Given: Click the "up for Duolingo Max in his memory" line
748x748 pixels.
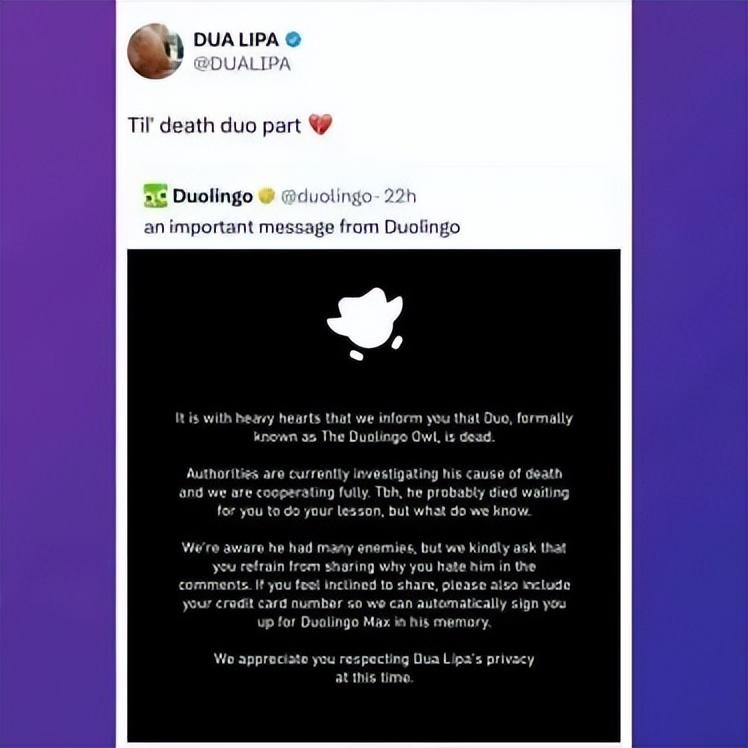Looking at the screenshot, I should pos(374,622).
